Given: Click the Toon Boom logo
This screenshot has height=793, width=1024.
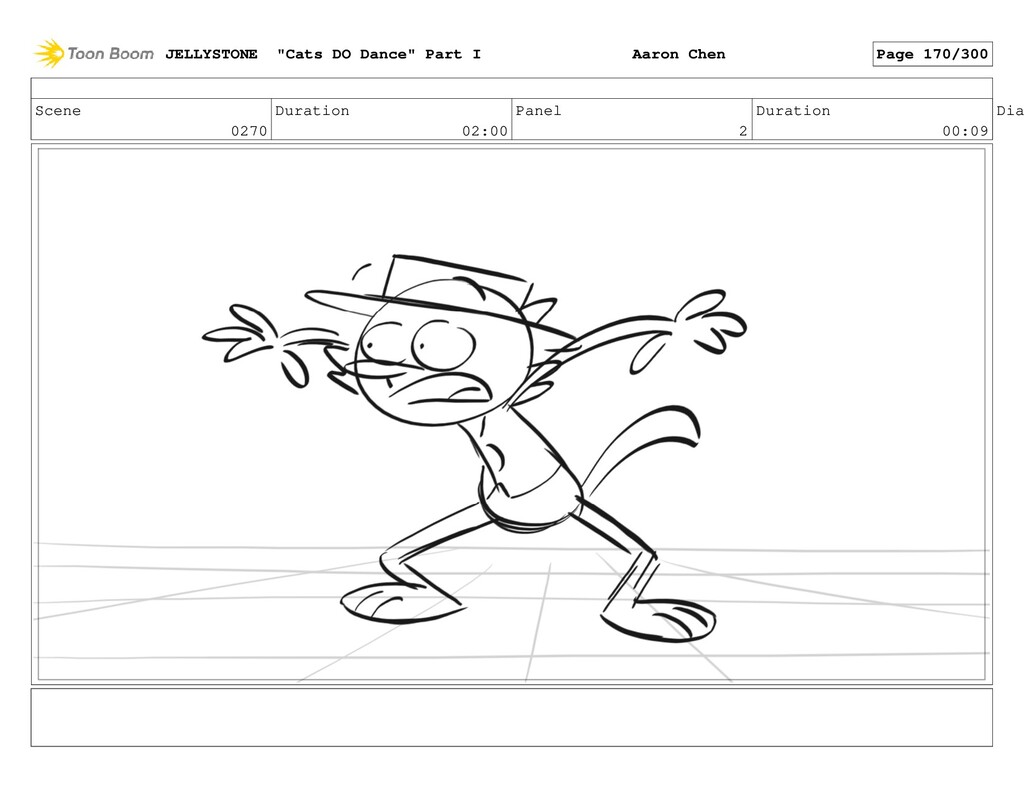Looking at the screenshot, I should click(x=94, y=54).
